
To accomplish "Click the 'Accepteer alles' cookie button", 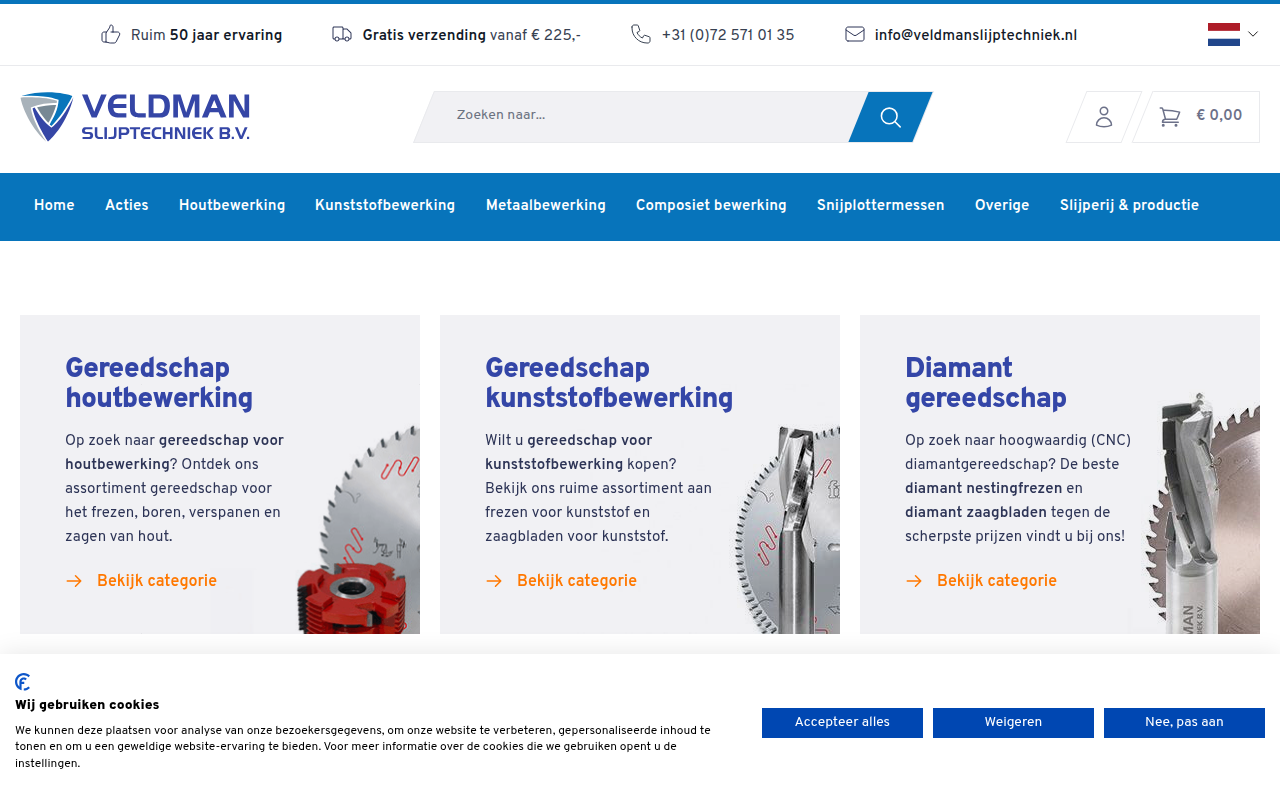I will click(842, 723).
